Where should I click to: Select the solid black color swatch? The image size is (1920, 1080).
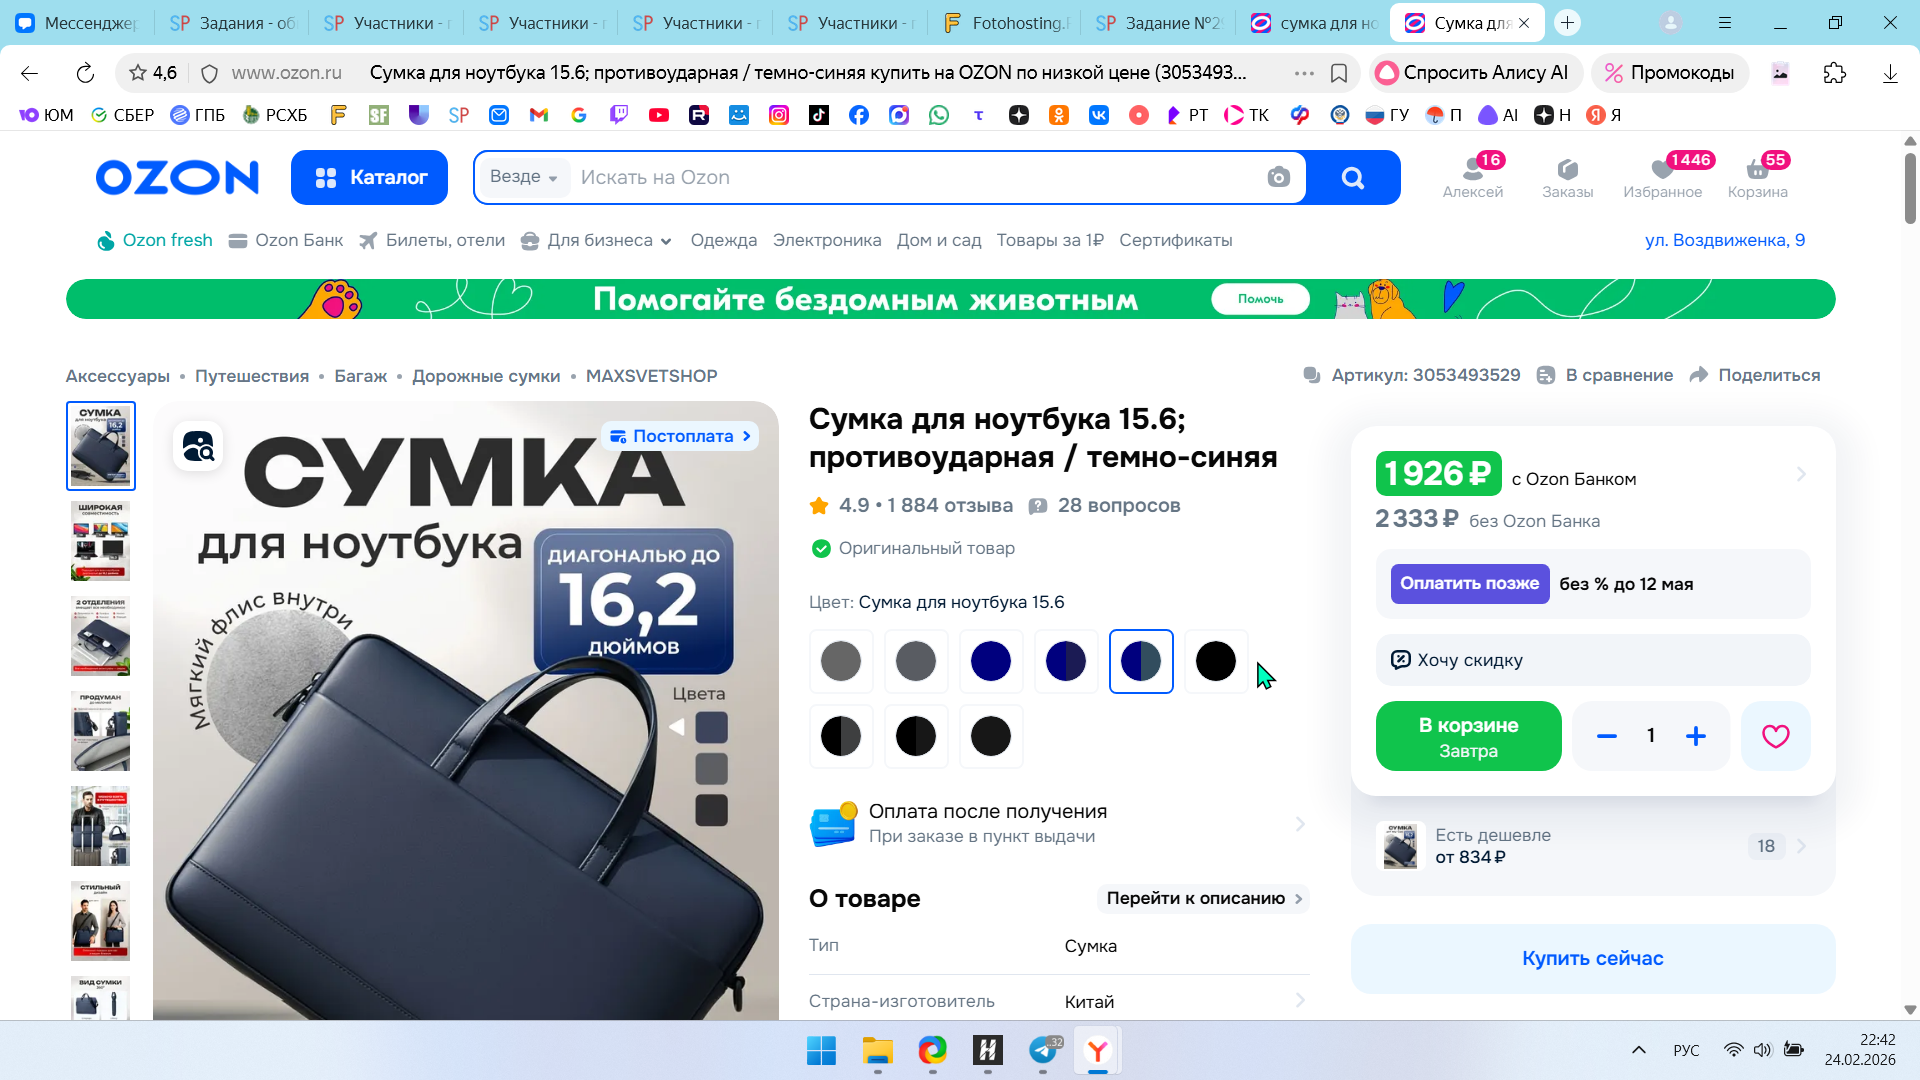pyautogui.click(x=1215, y=661)
